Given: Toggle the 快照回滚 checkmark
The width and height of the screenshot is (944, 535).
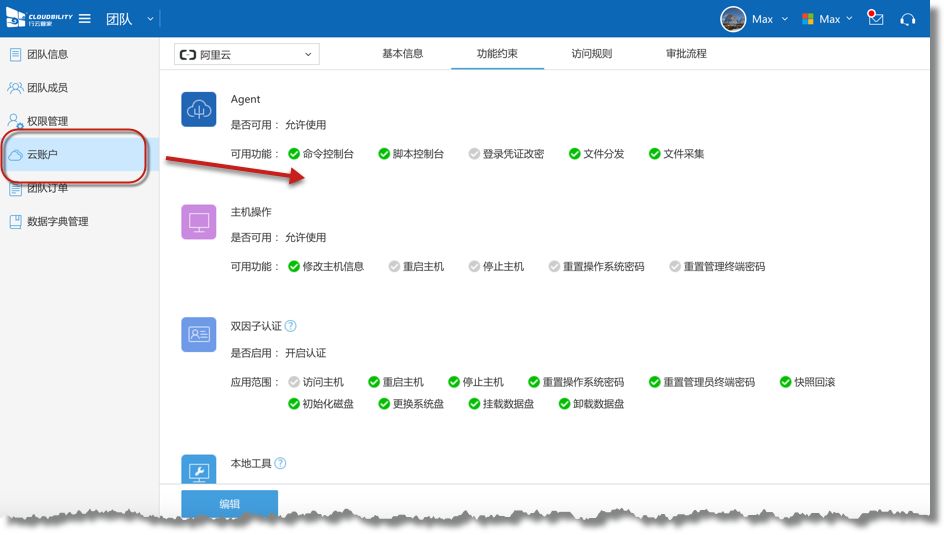Looking at the screenshot, I should point(785,382).
